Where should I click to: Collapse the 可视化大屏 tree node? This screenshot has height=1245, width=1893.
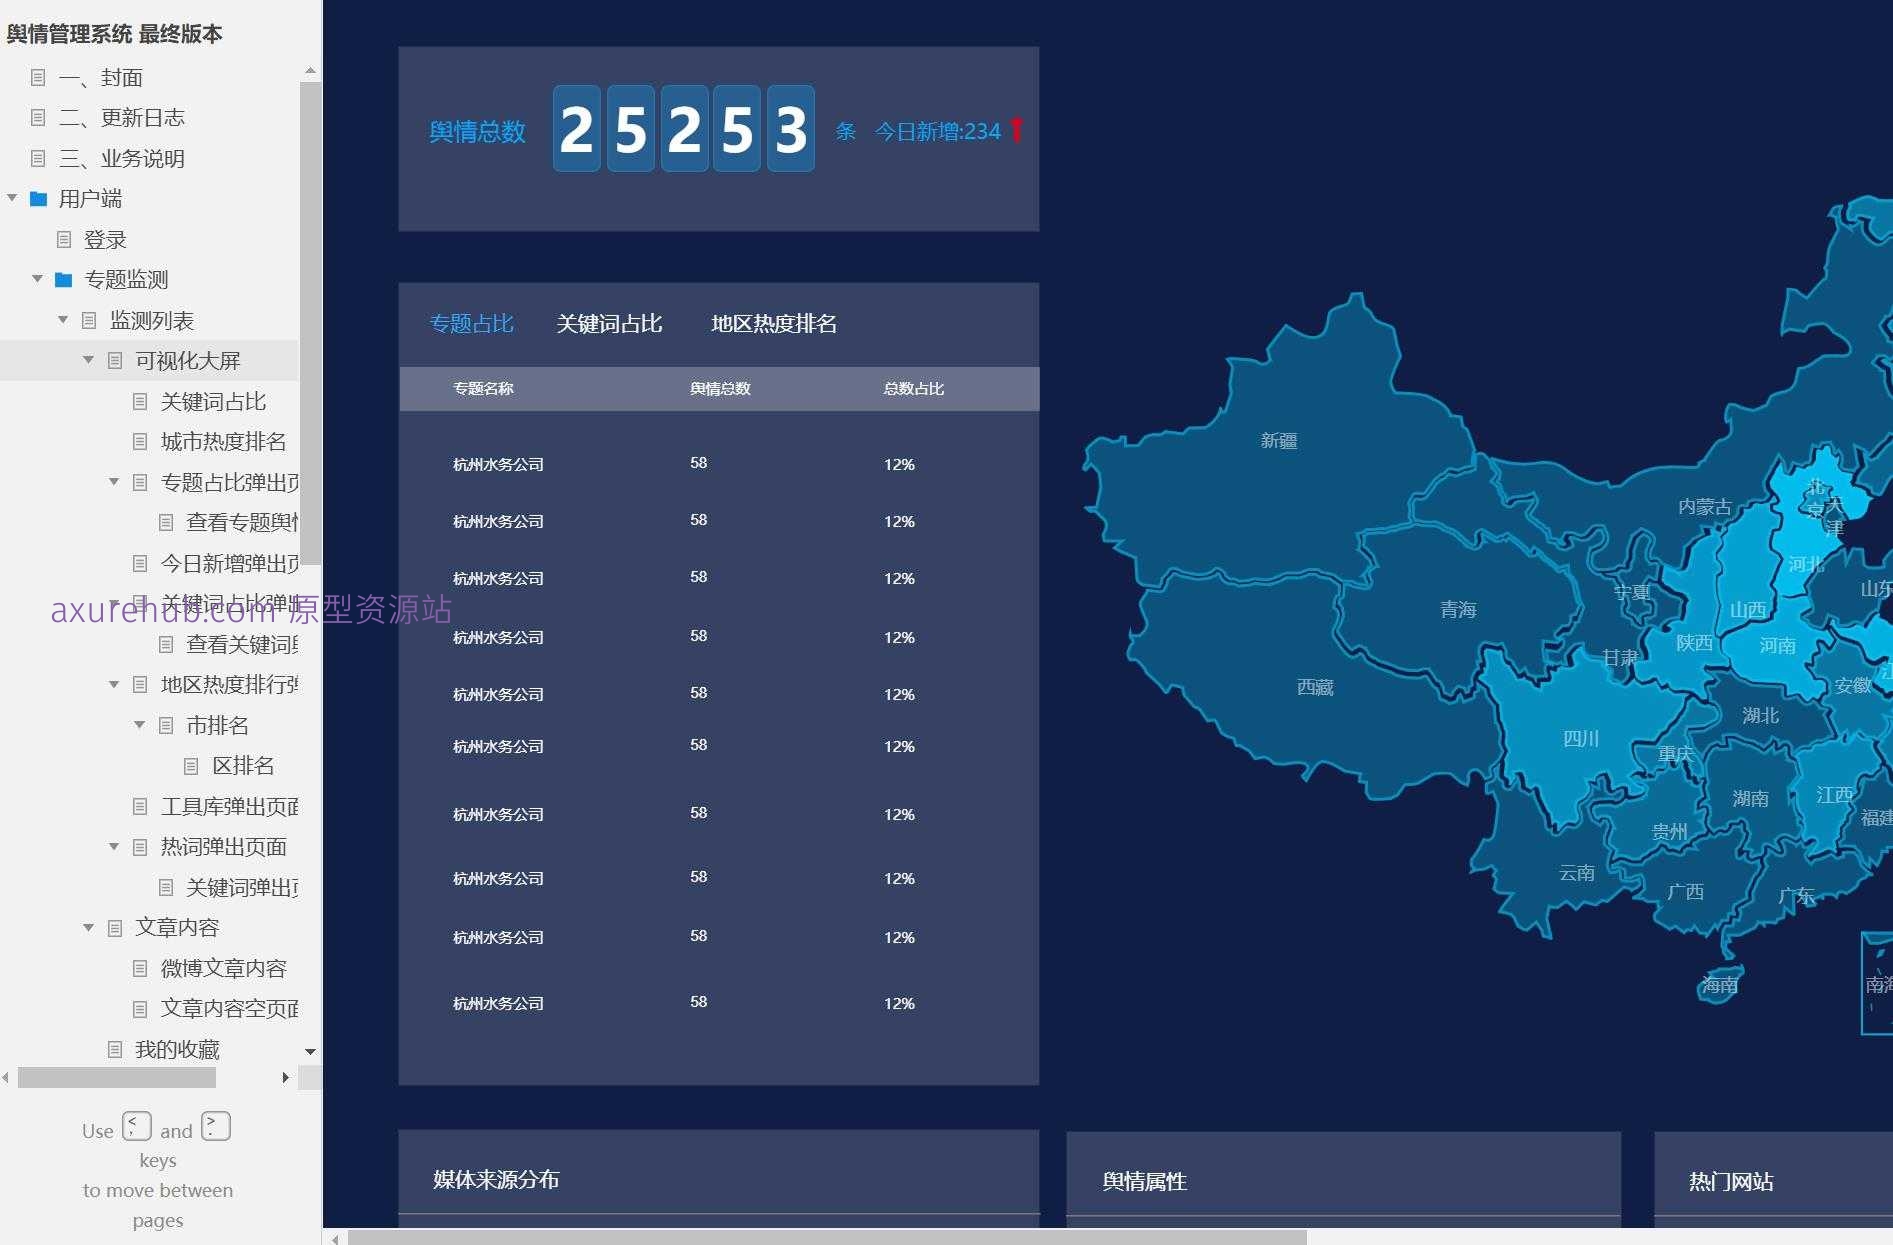88,360
